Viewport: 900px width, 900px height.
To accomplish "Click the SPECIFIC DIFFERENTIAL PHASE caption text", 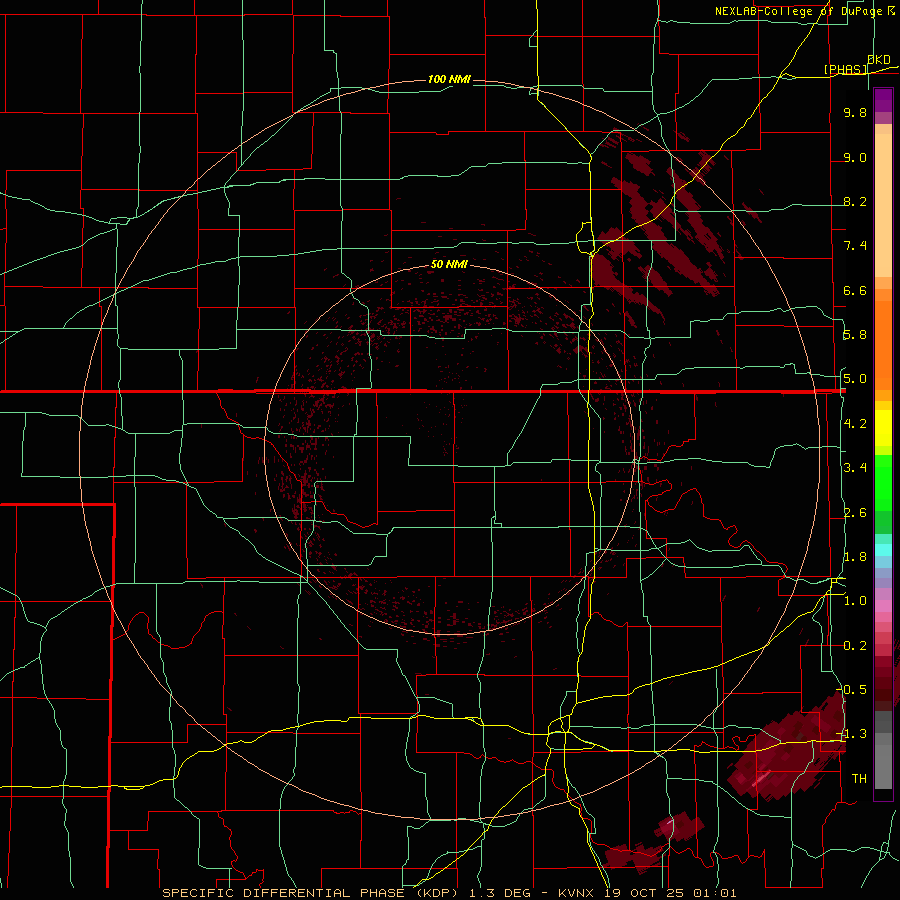I will (x=285, y=893).
